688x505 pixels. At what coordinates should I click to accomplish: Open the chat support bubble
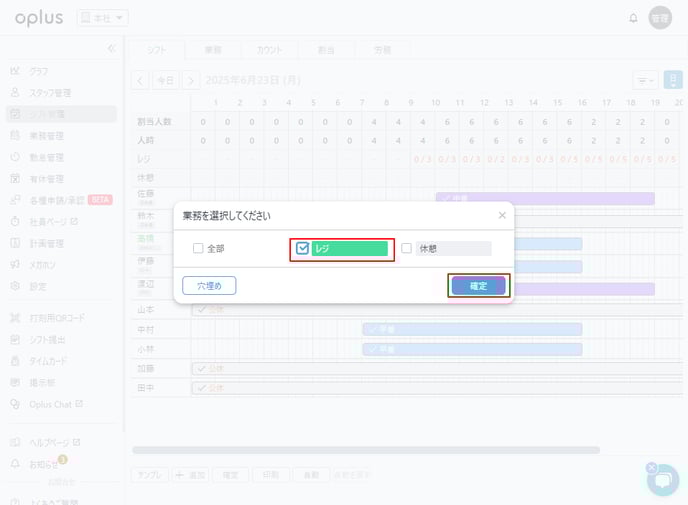coord(662,480)
